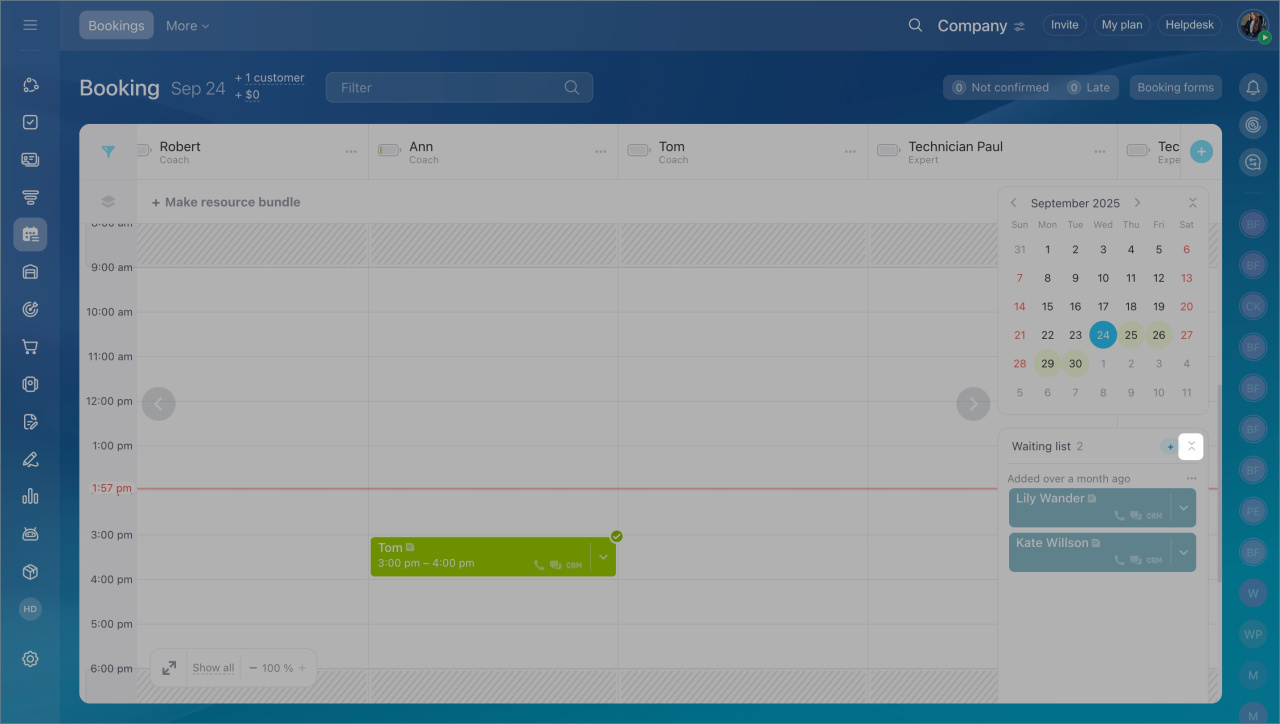Open the Settings gear in sidebar

tap(30, 659)
